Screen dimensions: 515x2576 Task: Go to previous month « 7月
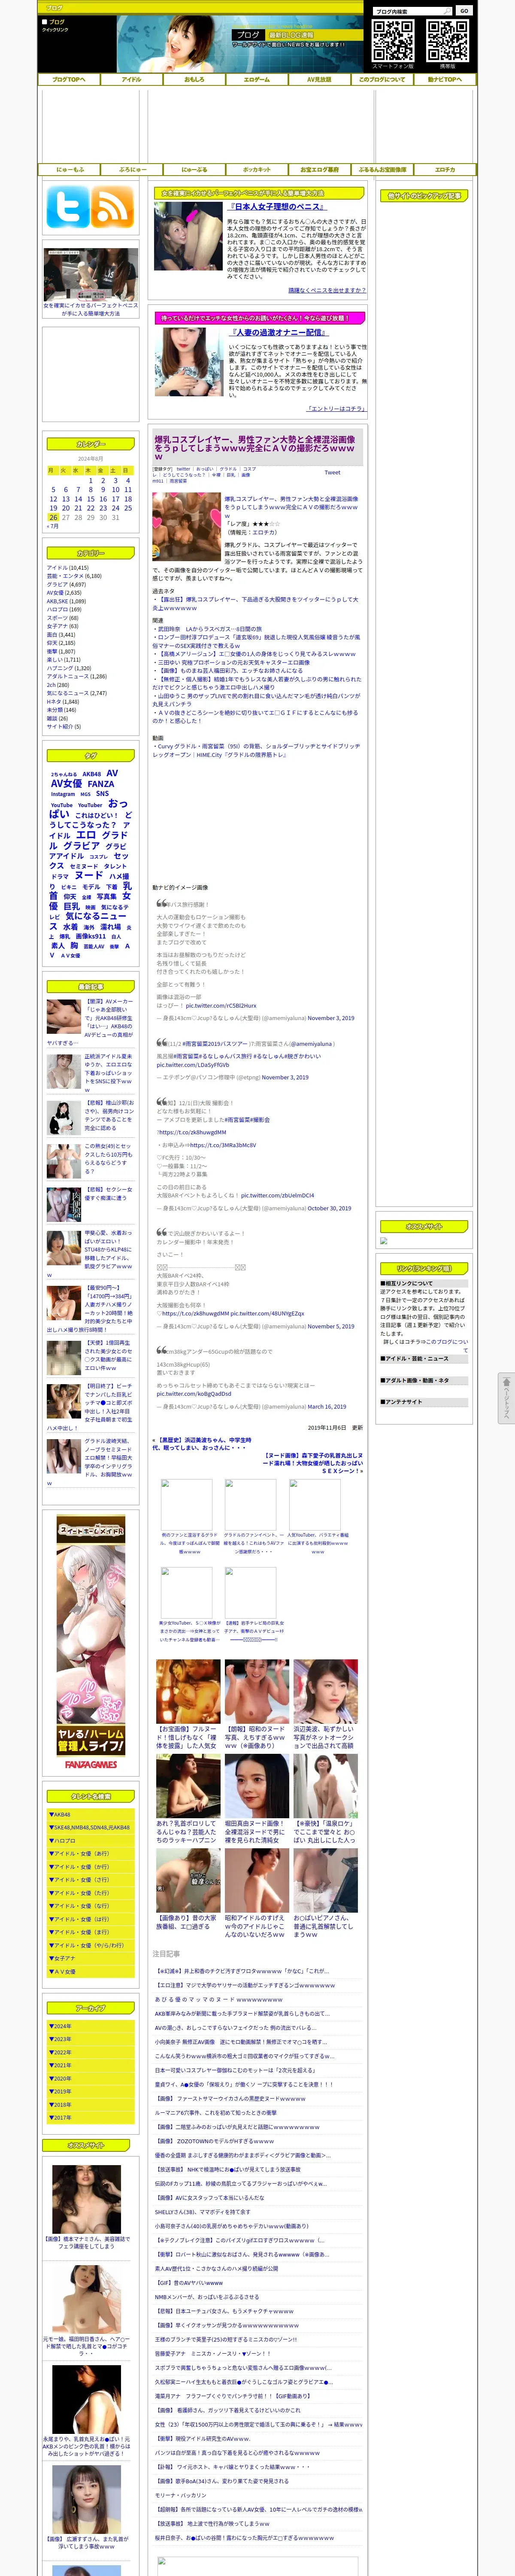[53, 526]
